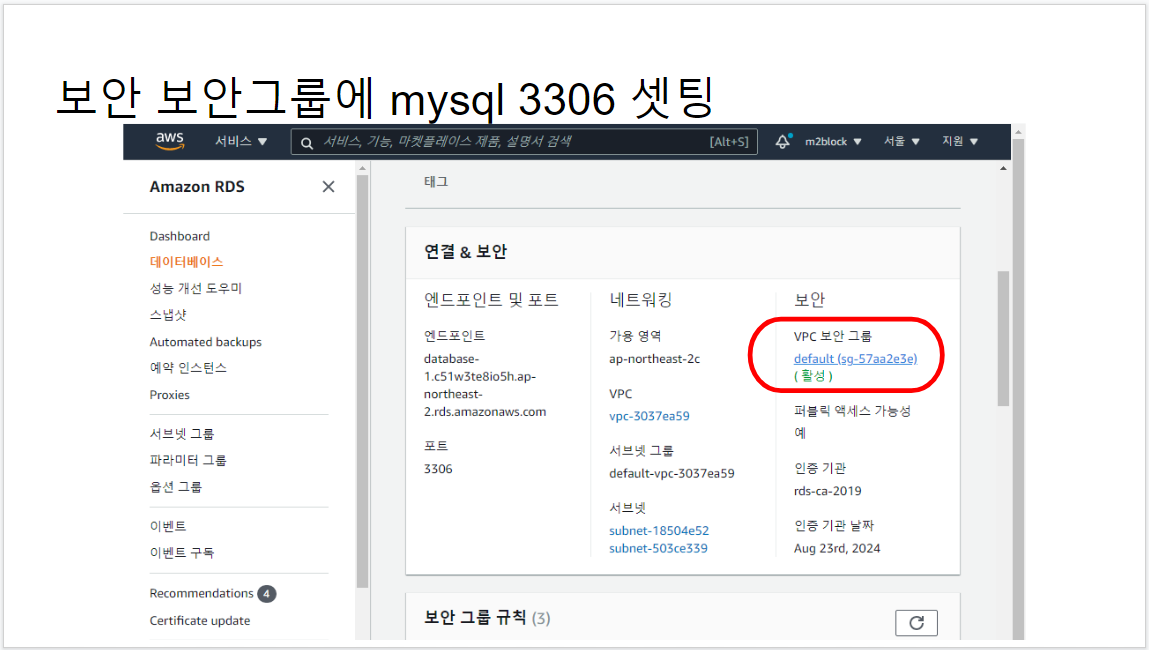Viewport: 1149px width, 650px height.
Task: Refresh the 보안 그룹 규칙 list
Action: coord(916,623)
